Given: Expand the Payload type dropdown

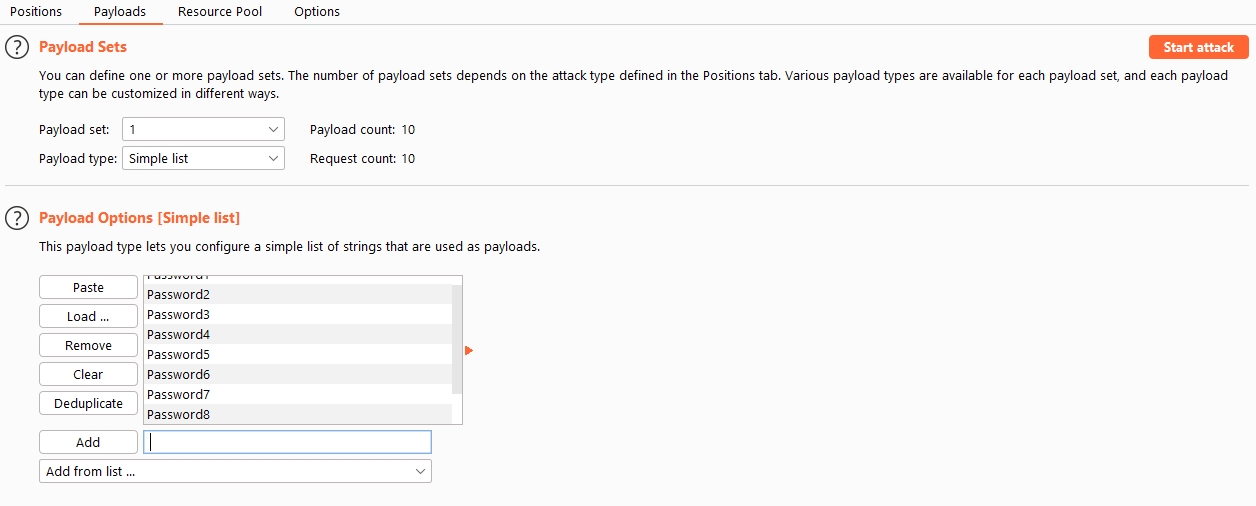Looking at the screenshot, I should click(203, 158).
